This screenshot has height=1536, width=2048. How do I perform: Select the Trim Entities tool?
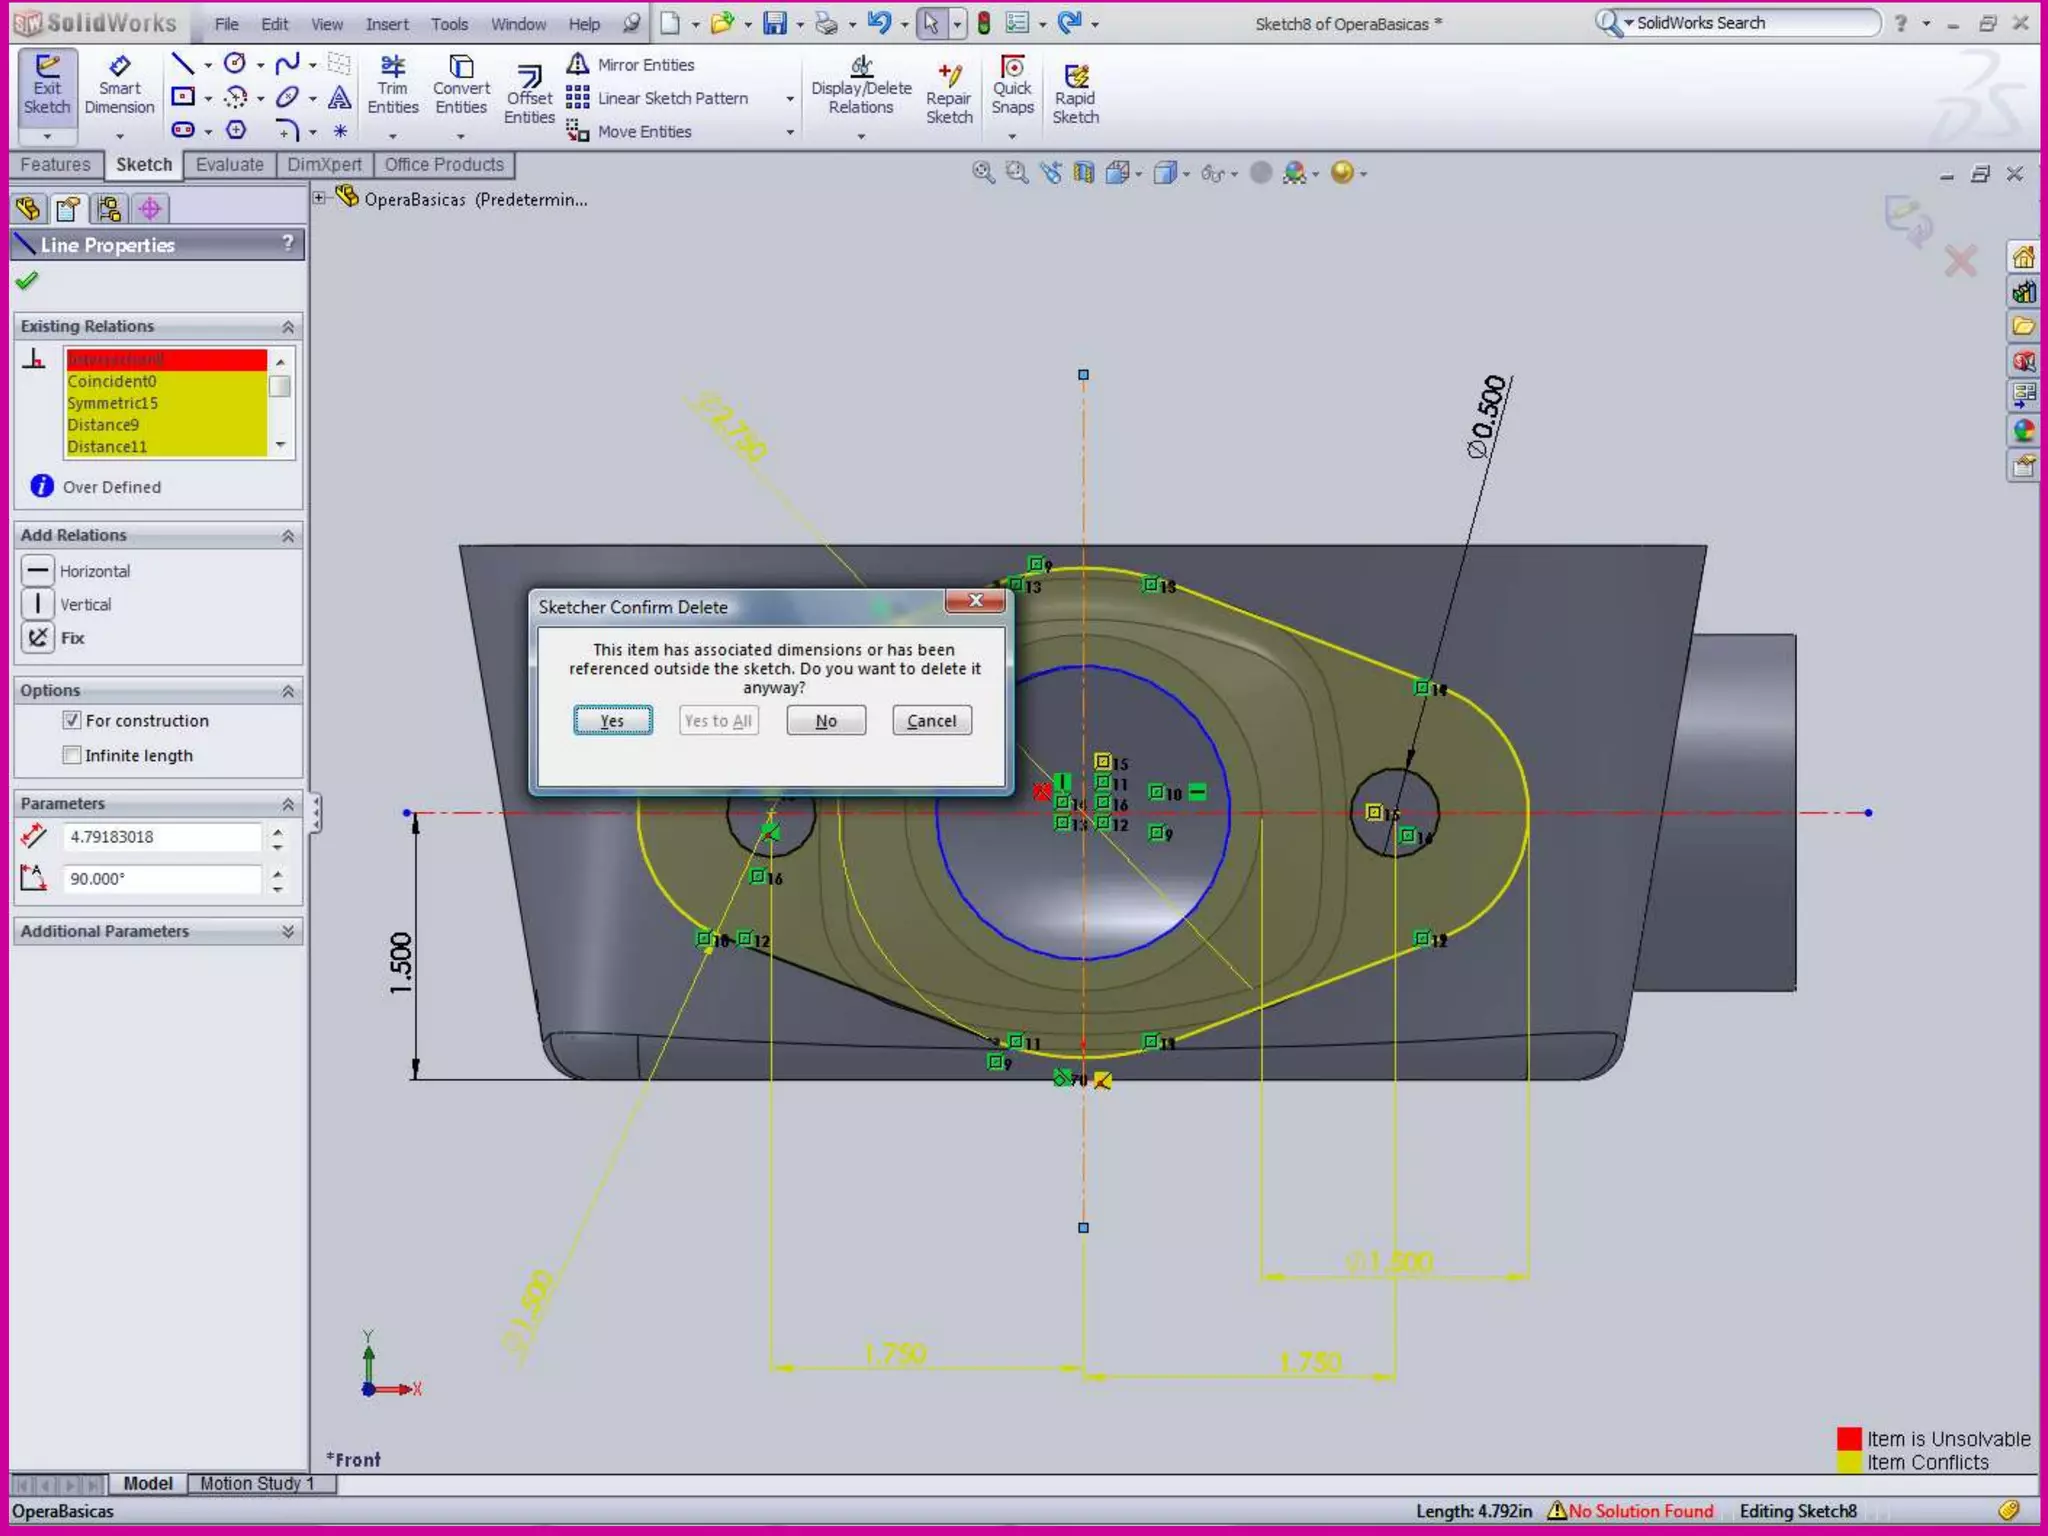(x=392, y=84)
